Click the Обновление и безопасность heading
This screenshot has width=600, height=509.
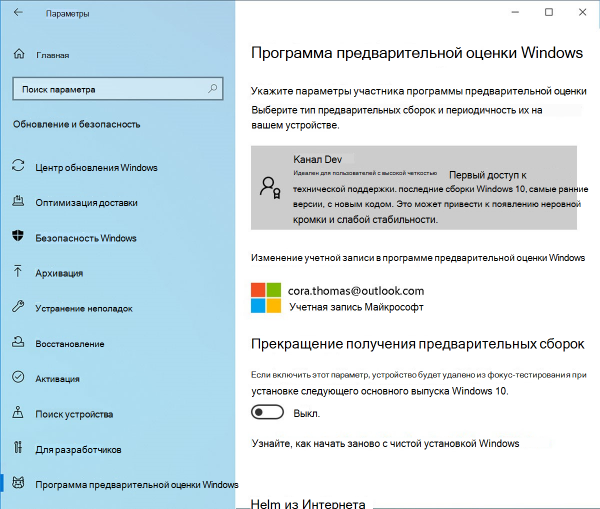77,124
